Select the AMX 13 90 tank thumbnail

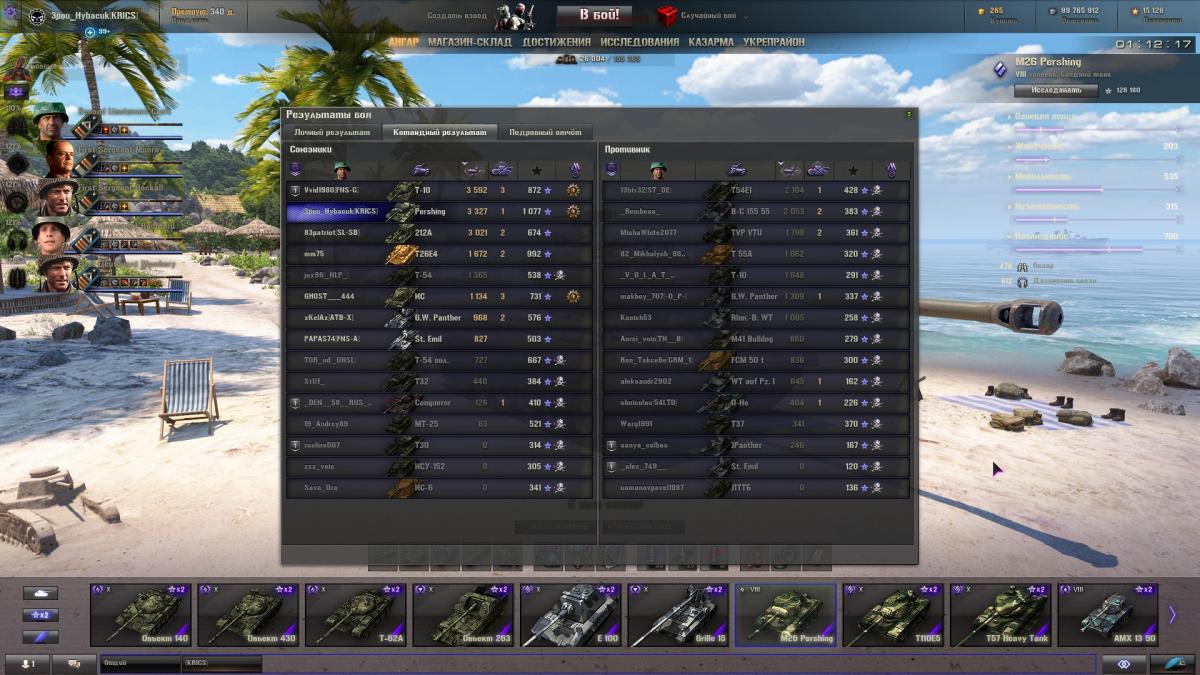(x=1108, y=615)
